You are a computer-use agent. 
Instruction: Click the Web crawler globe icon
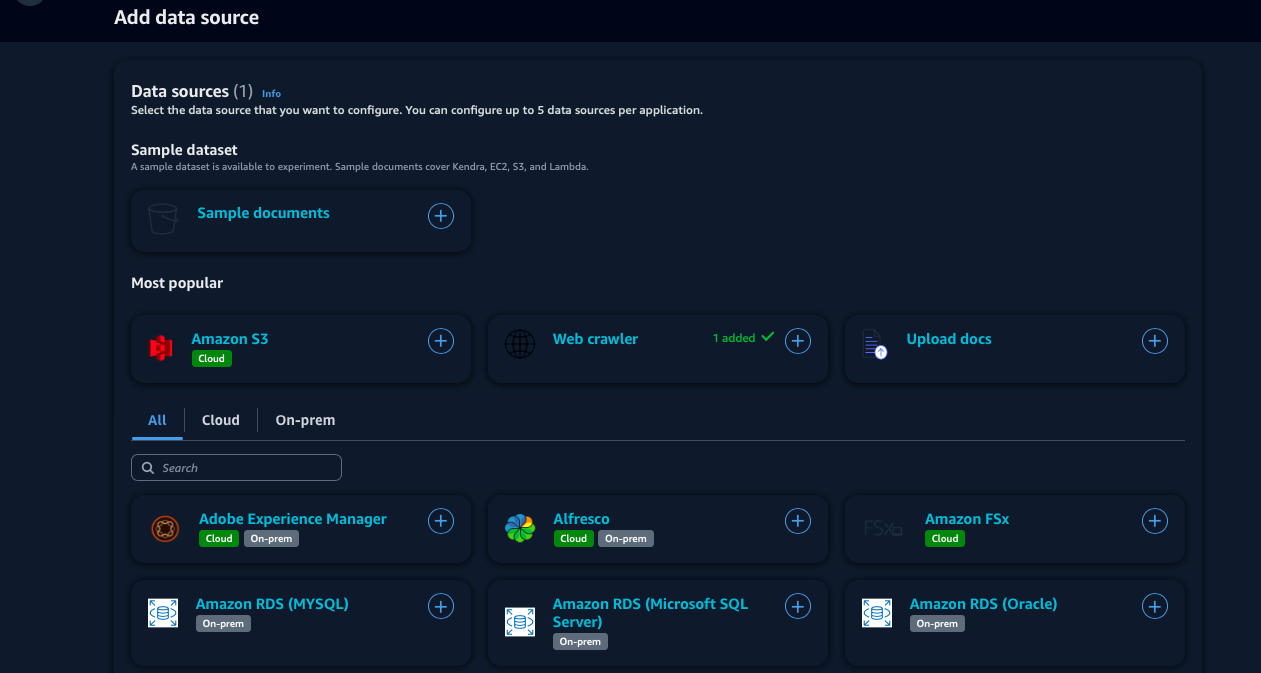tap(520, 344)
